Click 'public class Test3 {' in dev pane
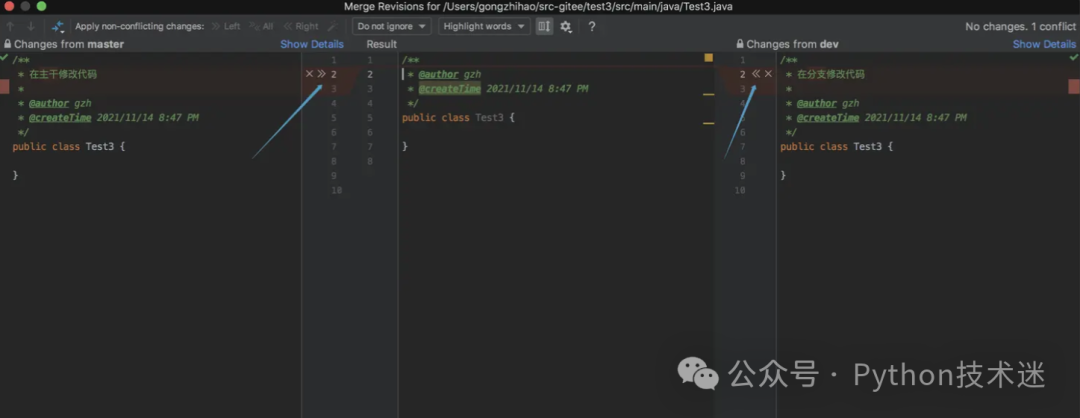This screenshot has height=418, width=1080. pyautogui.click(x=836, y=147)
